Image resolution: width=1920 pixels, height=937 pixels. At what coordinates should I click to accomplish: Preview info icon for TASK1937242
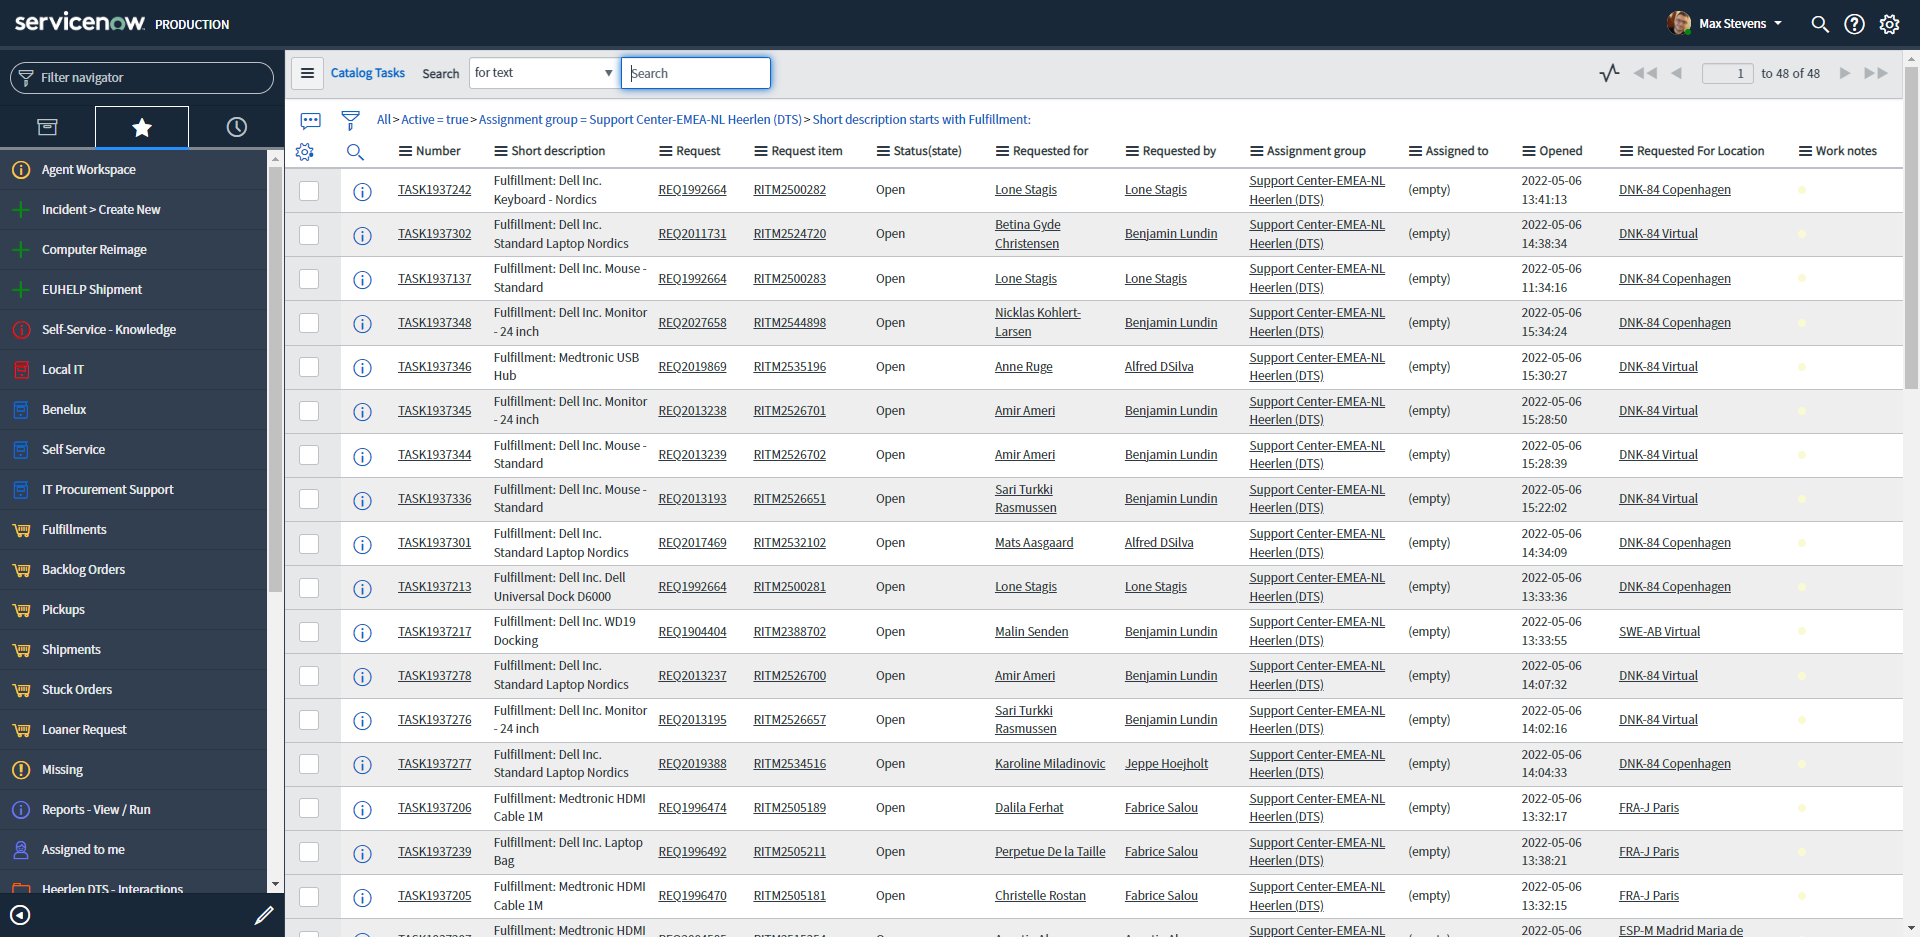(x=362, y=191)
